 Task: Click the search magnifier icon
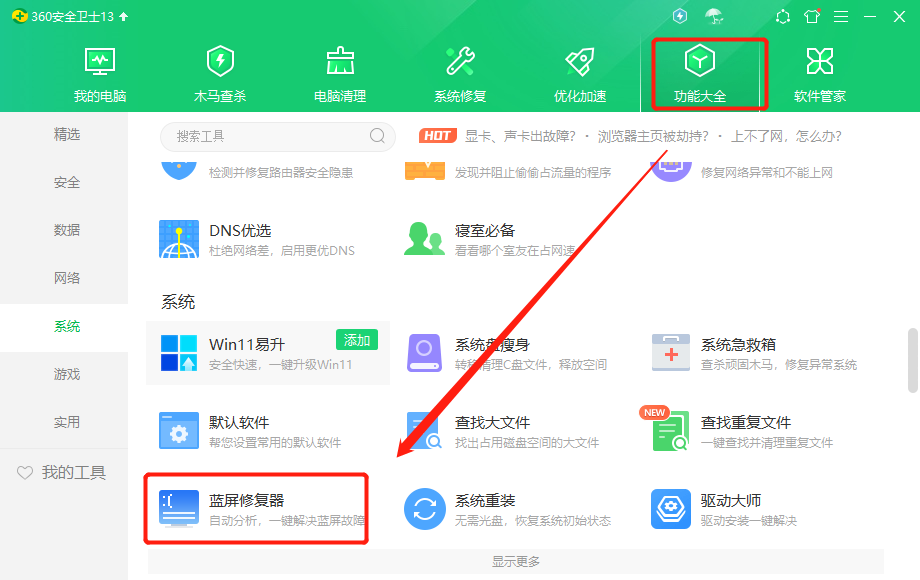tap(377, 136)
